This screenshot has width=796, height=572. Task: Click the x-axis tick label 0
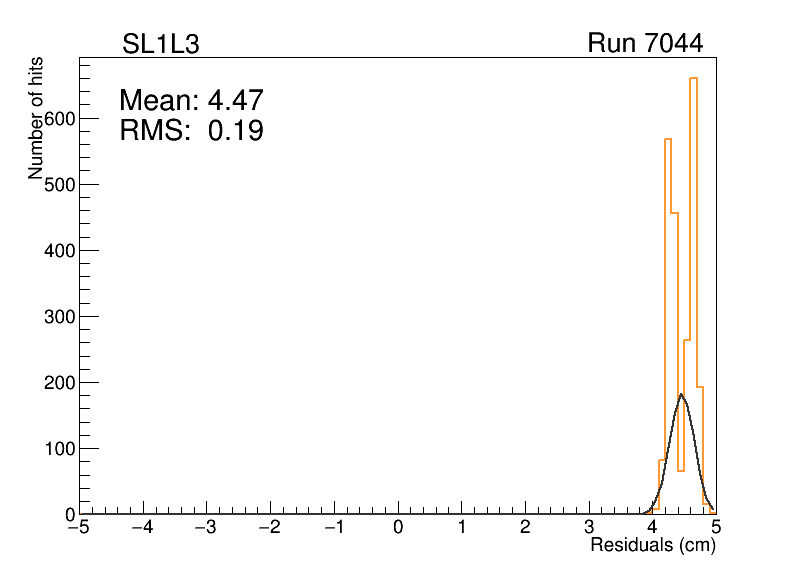(398, 528)
